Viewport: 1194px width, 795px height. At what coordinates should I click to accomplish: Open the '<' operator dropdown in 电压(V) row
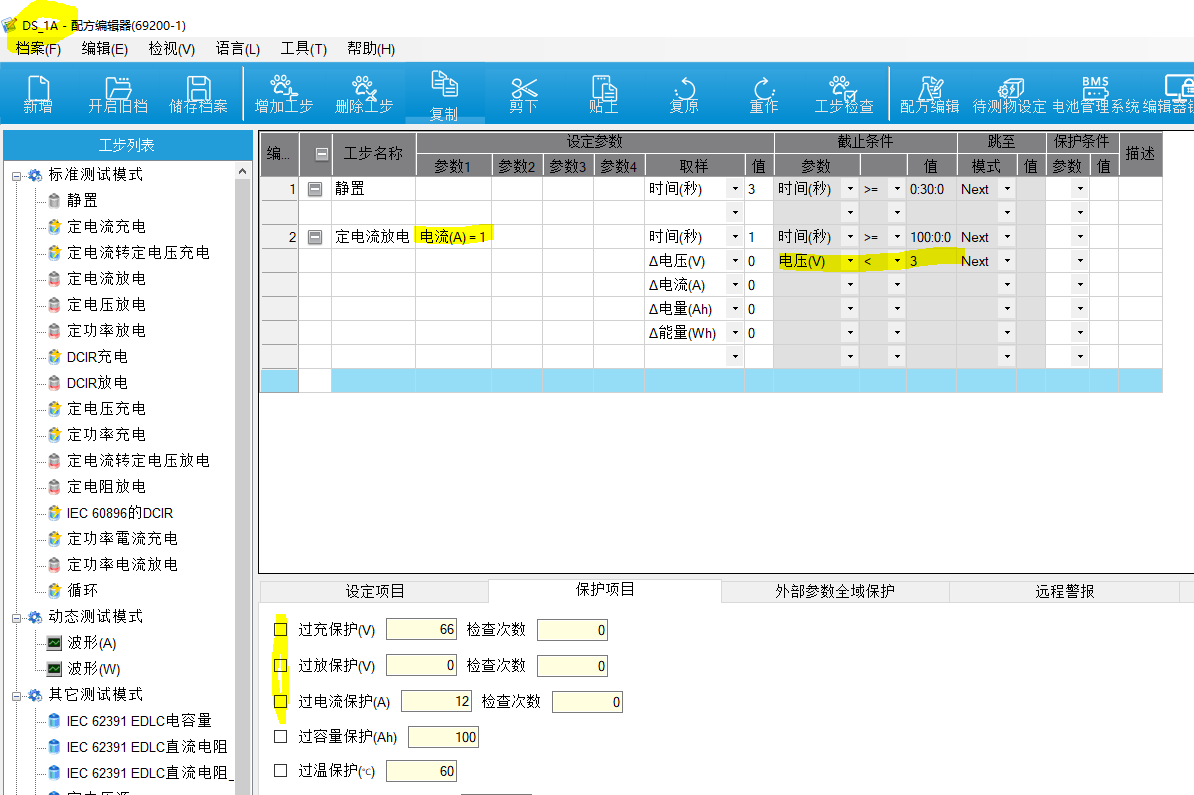coord(897,261)
